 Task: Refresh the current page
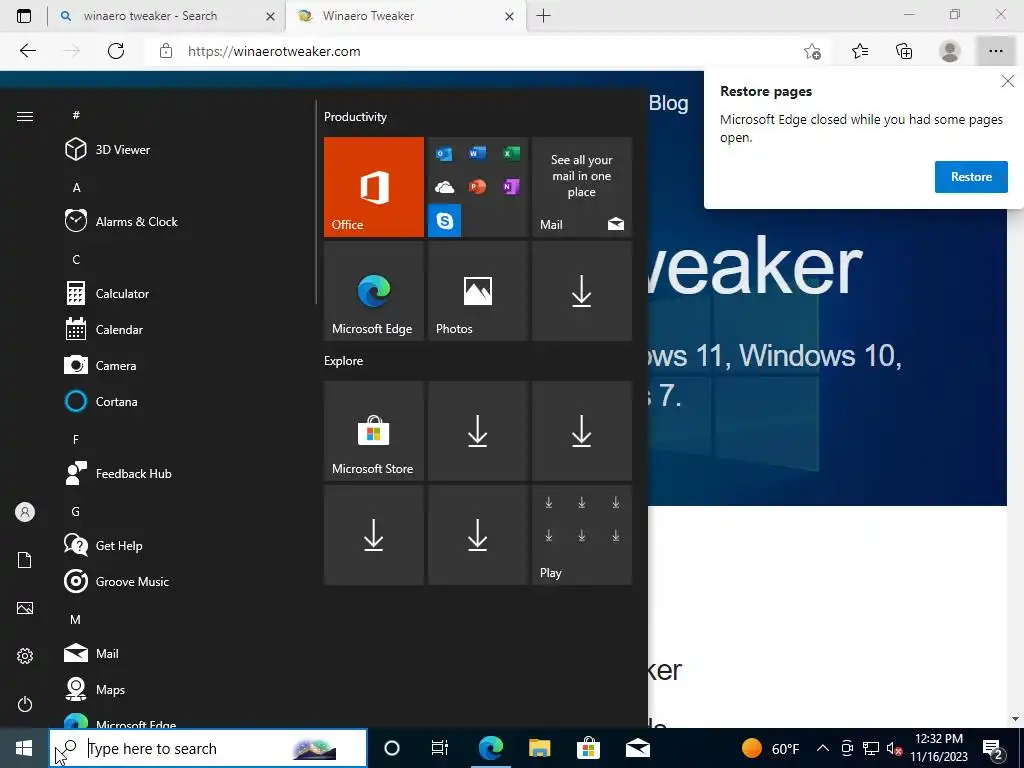pyautogui.click(x=116, y=51)
